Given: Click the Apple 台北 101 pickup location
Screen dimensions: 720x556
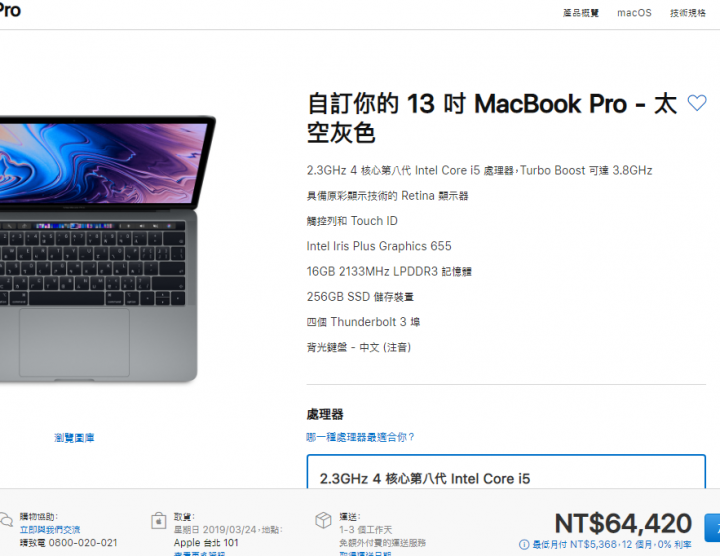Looking at the screenshot, I should [206, 543].
